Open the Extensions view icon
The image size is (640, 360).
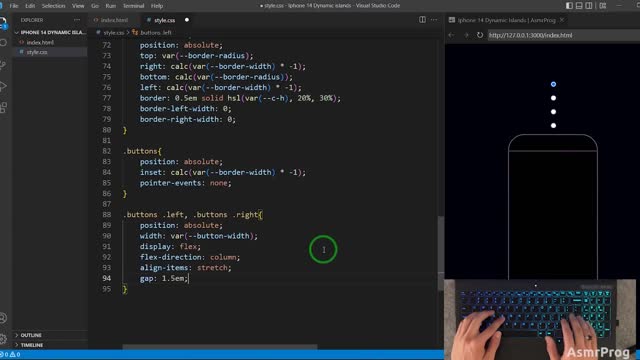[3, 108]
